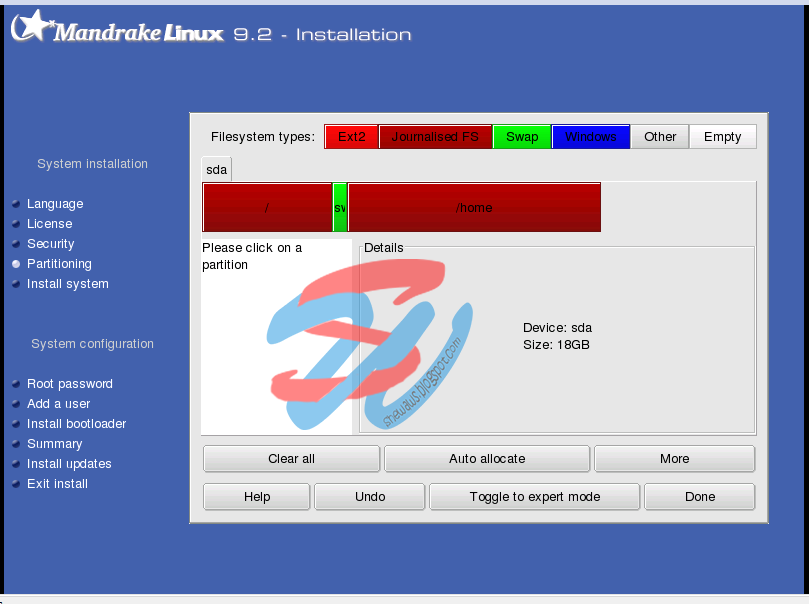Choose the green Swap filesystem type
Screen dimensions: 809x604
pyautogui.click(x=521, y=136)
